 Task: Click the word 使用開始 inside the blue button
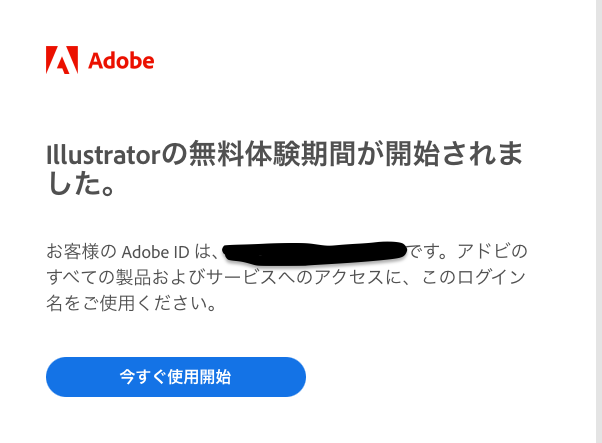click(198, 377)
